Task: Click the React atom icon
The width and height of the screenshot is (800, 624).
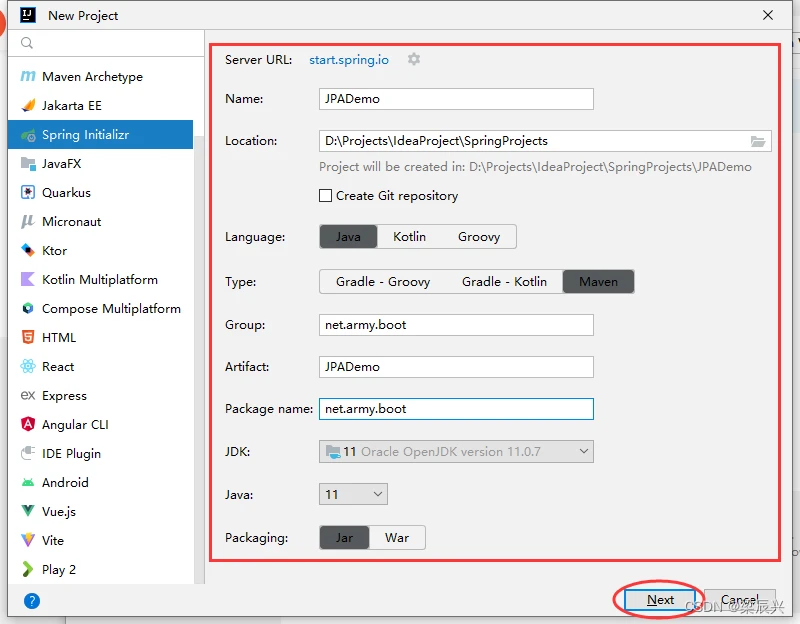Action: pos(28,366)
